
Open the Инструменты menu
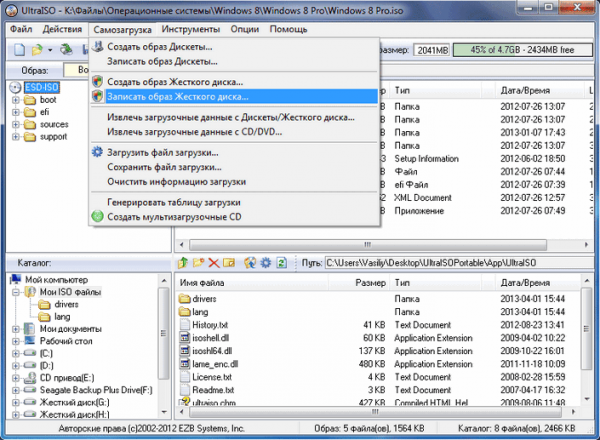click(x=191, y=29)
